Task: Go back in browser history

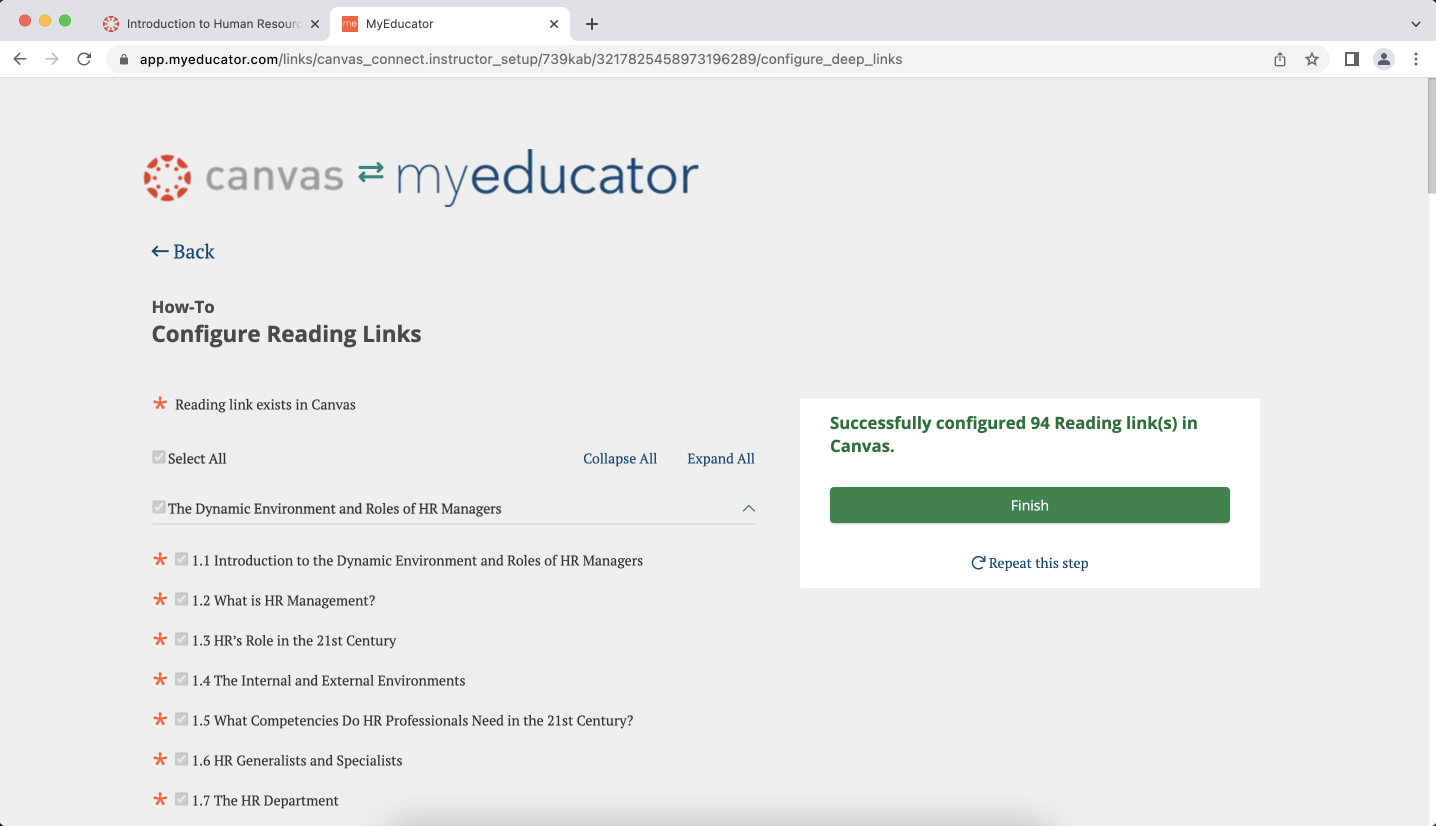Action: 20,59
